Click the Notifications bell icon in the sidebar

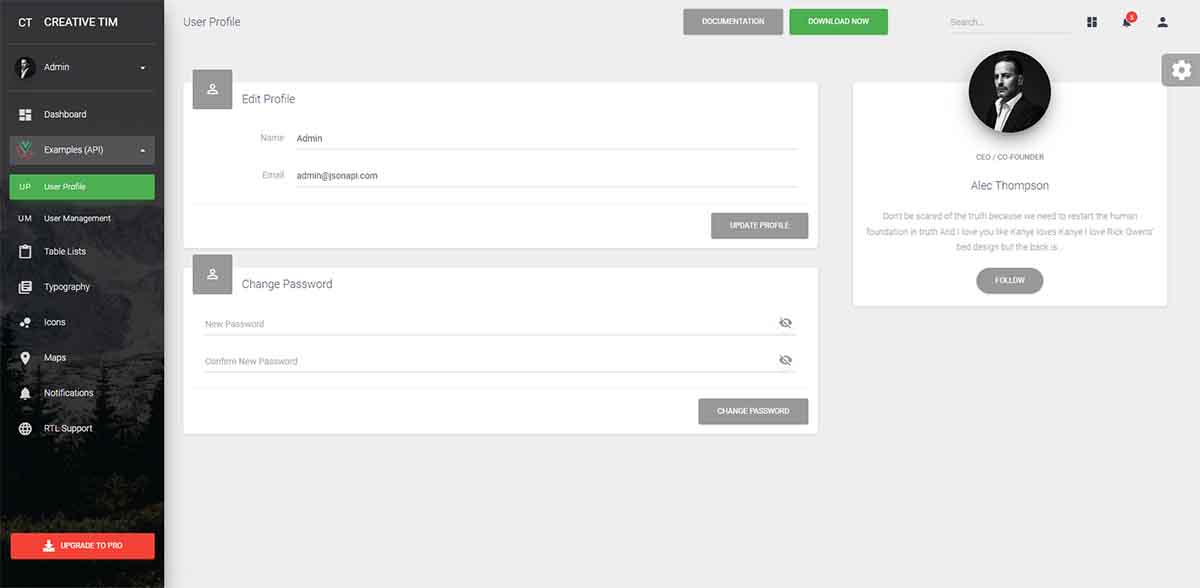tap(24, 392)
